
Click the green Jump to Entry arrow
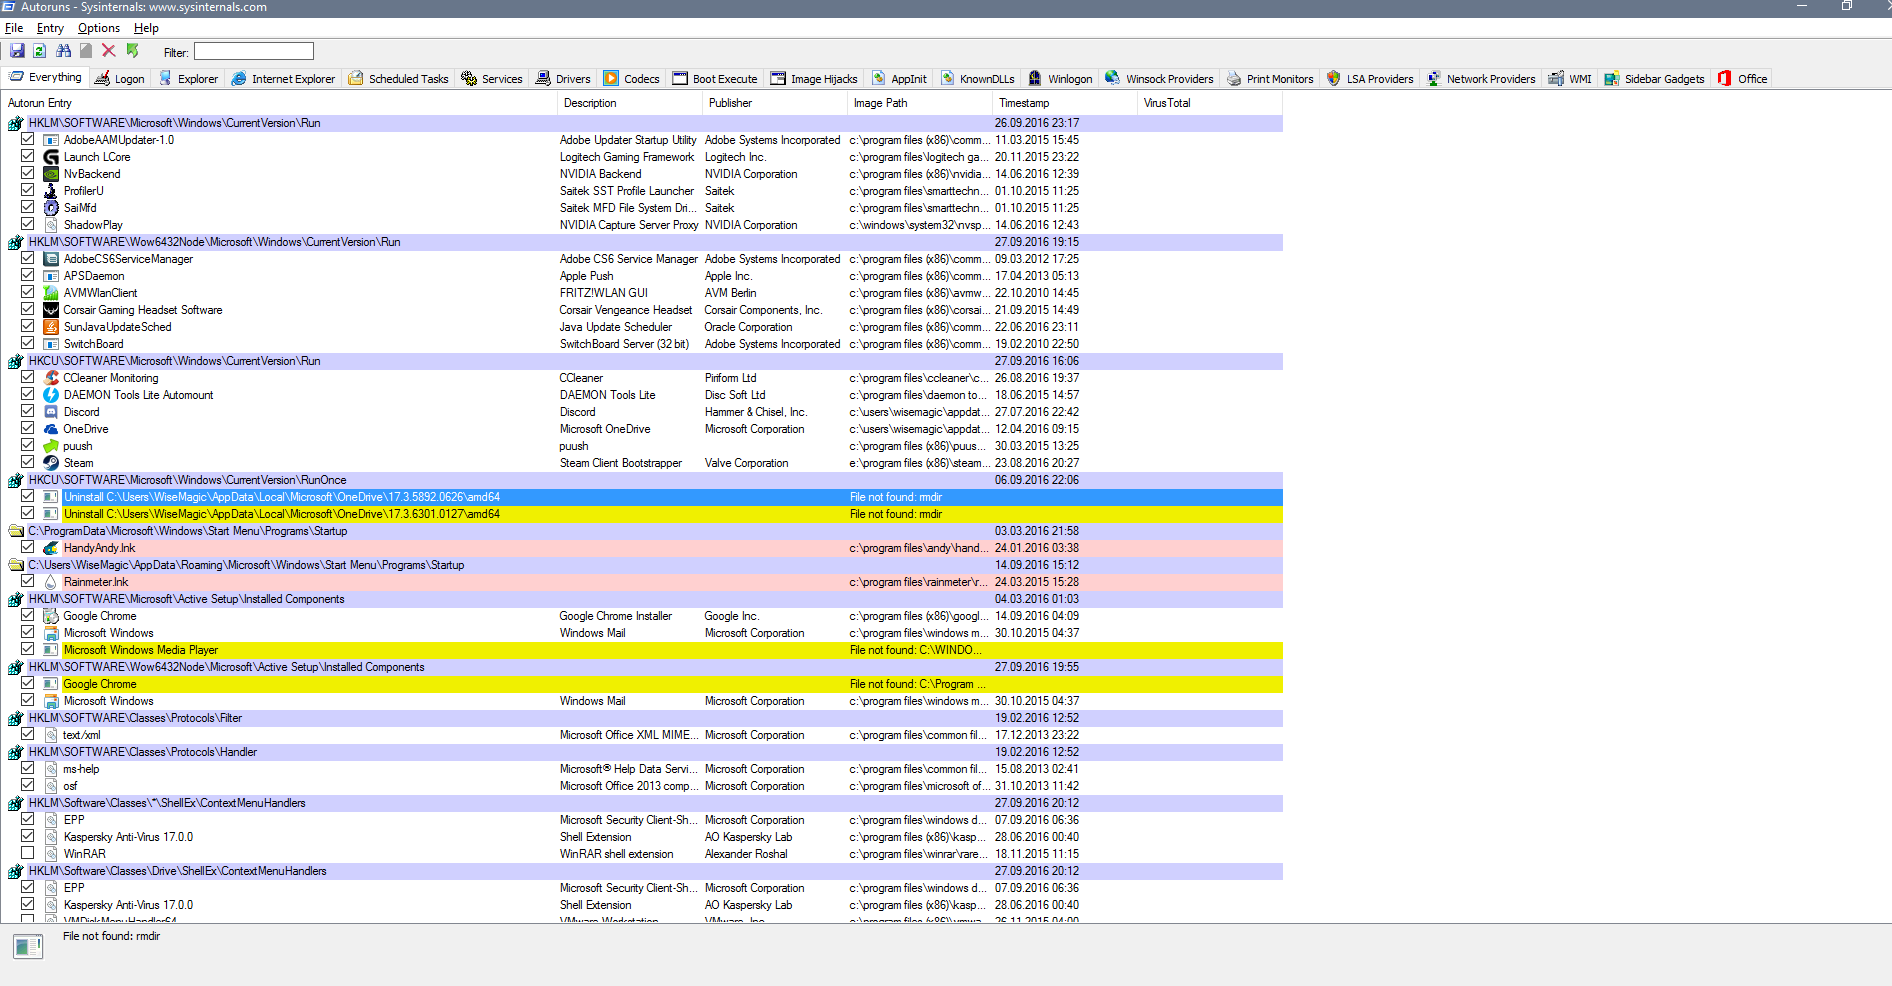click(x=132, y=51)
